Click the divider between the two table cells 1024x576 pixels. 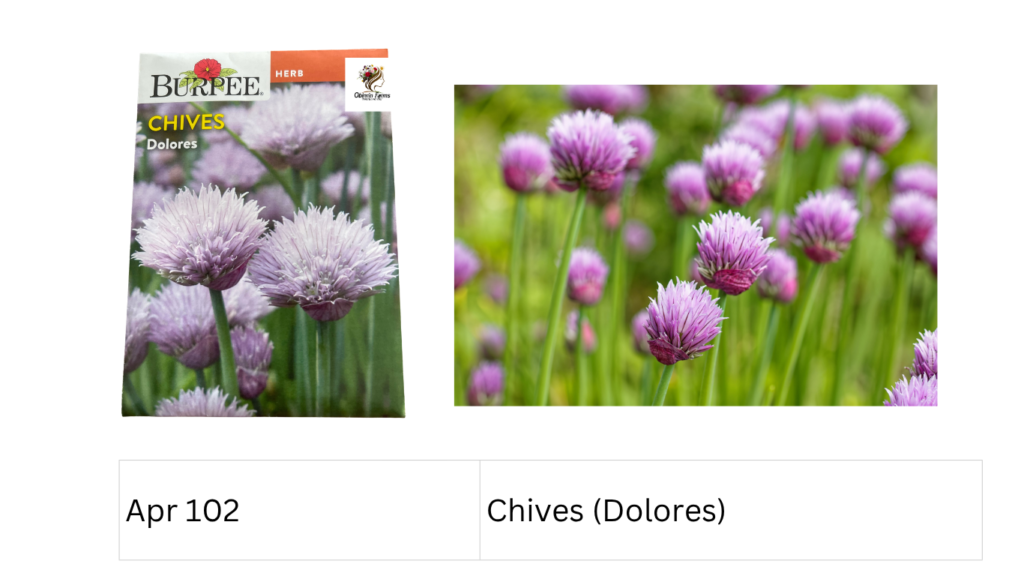(479, 510)
